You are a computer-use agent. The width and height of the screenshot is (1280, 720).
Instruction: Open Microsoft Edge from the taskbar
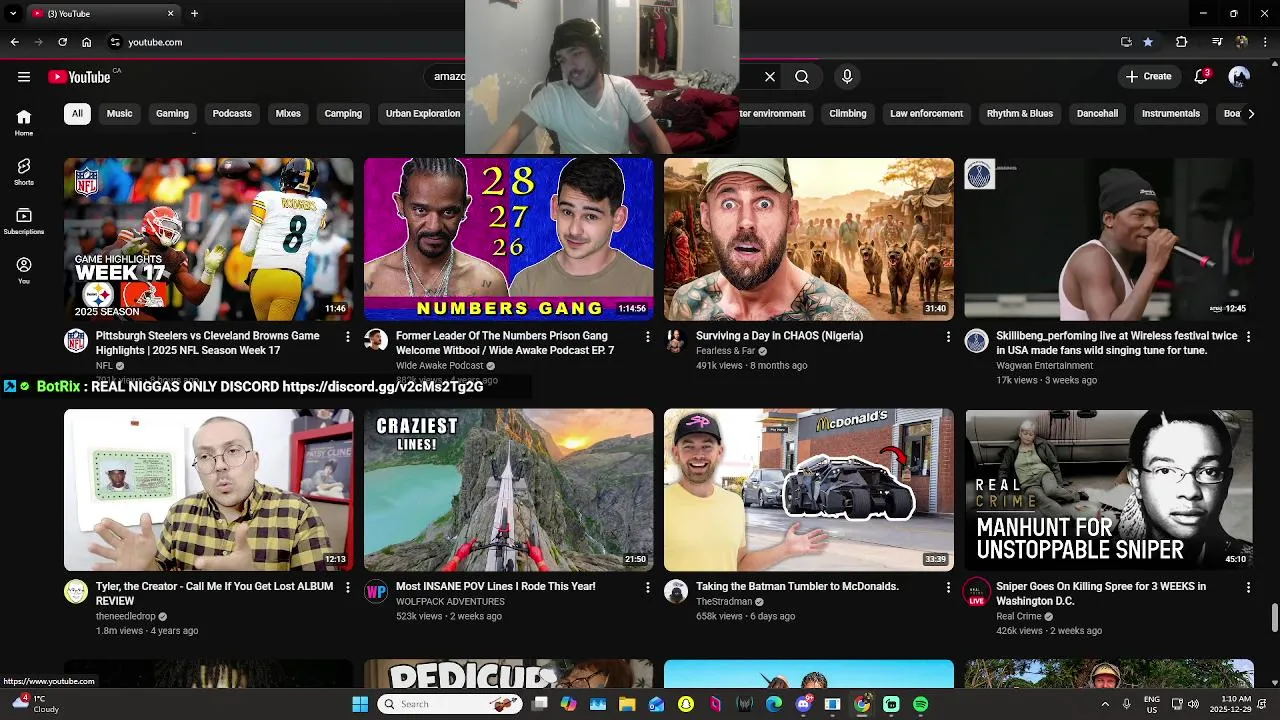coord(773,704)
